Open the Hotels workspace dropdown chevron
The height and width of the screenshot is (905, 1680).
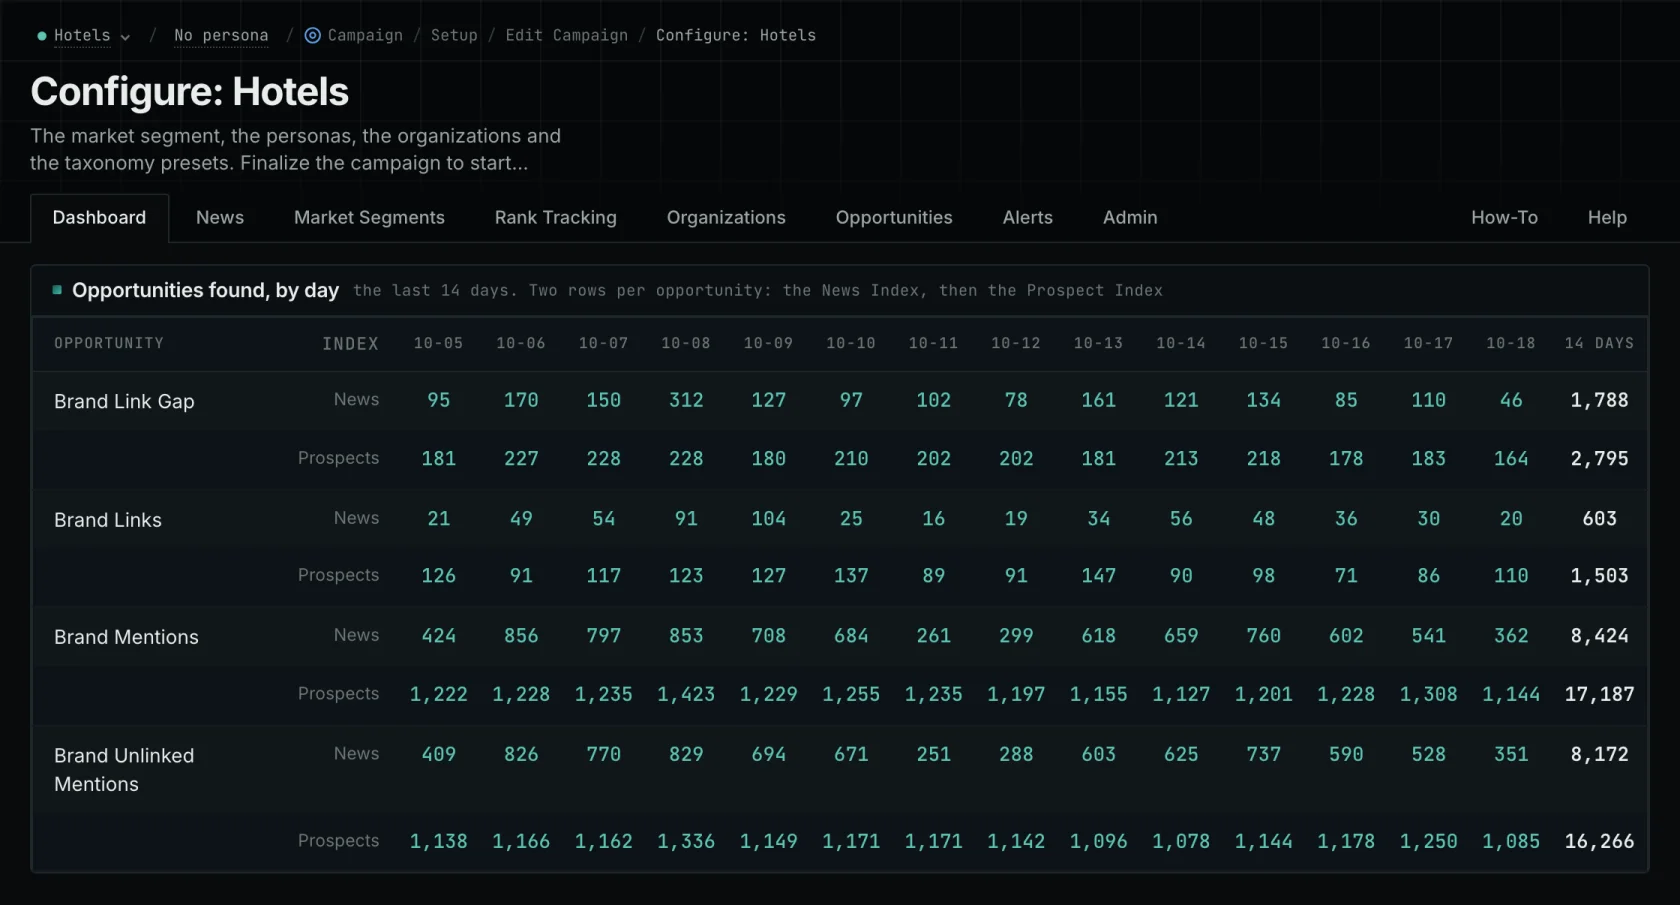click(125, 37)
